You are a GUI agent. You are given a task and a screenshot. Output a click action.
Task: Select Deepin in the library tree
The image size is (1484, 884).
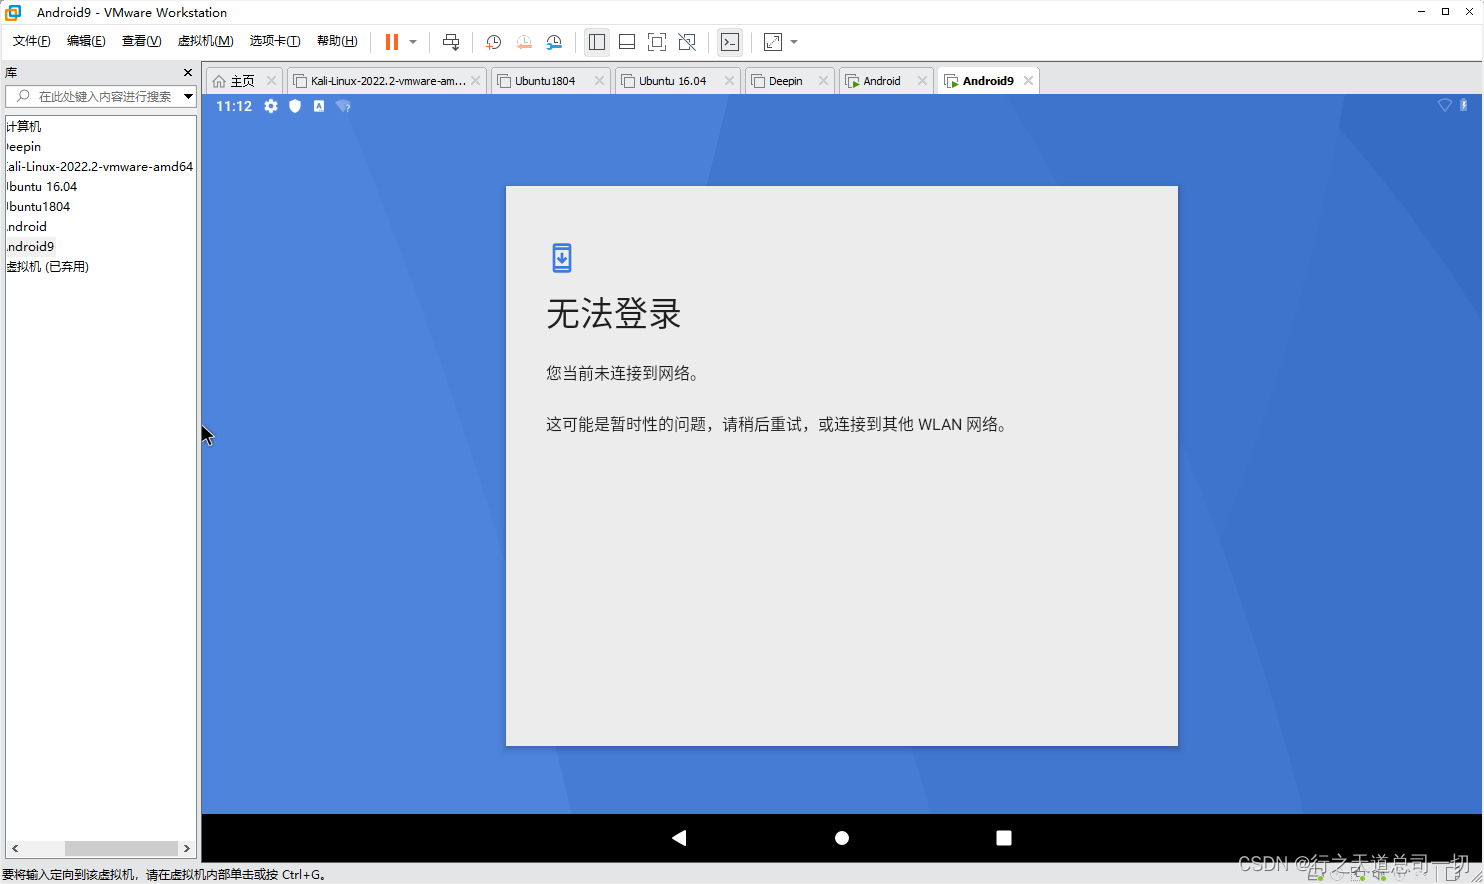coord(24,146)
